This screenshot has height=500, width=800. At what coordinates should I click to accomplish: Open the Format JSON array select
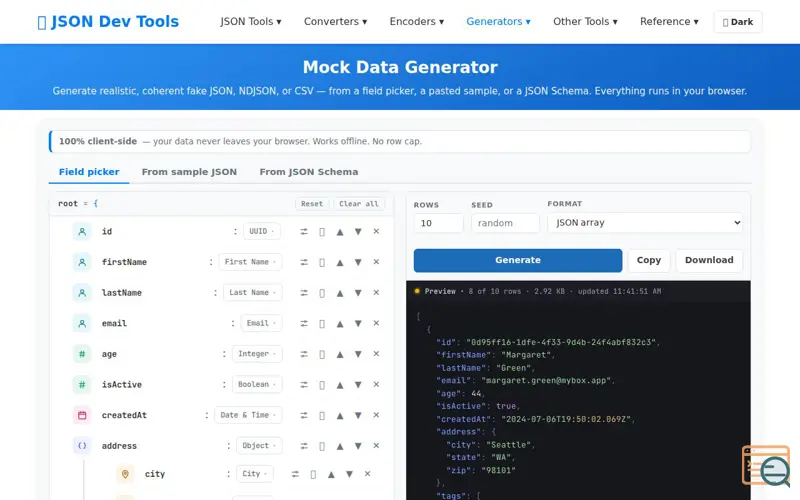tap(645, 223)
